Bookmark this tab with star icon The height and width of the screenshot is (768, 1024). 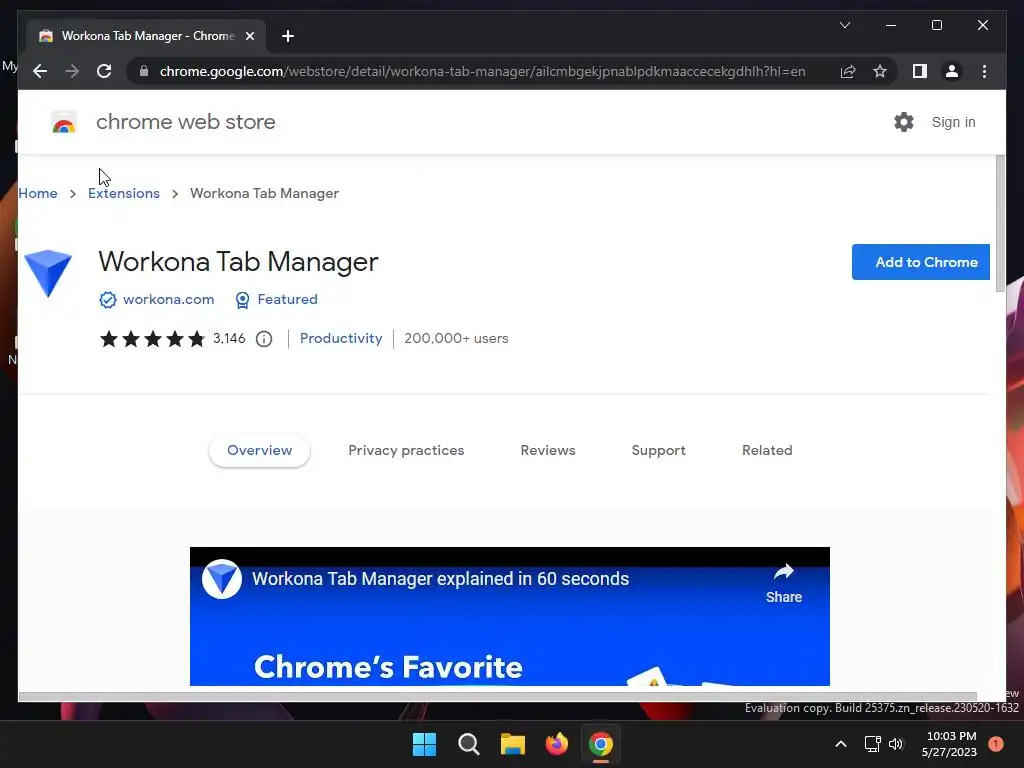click(x=880, y=71)
